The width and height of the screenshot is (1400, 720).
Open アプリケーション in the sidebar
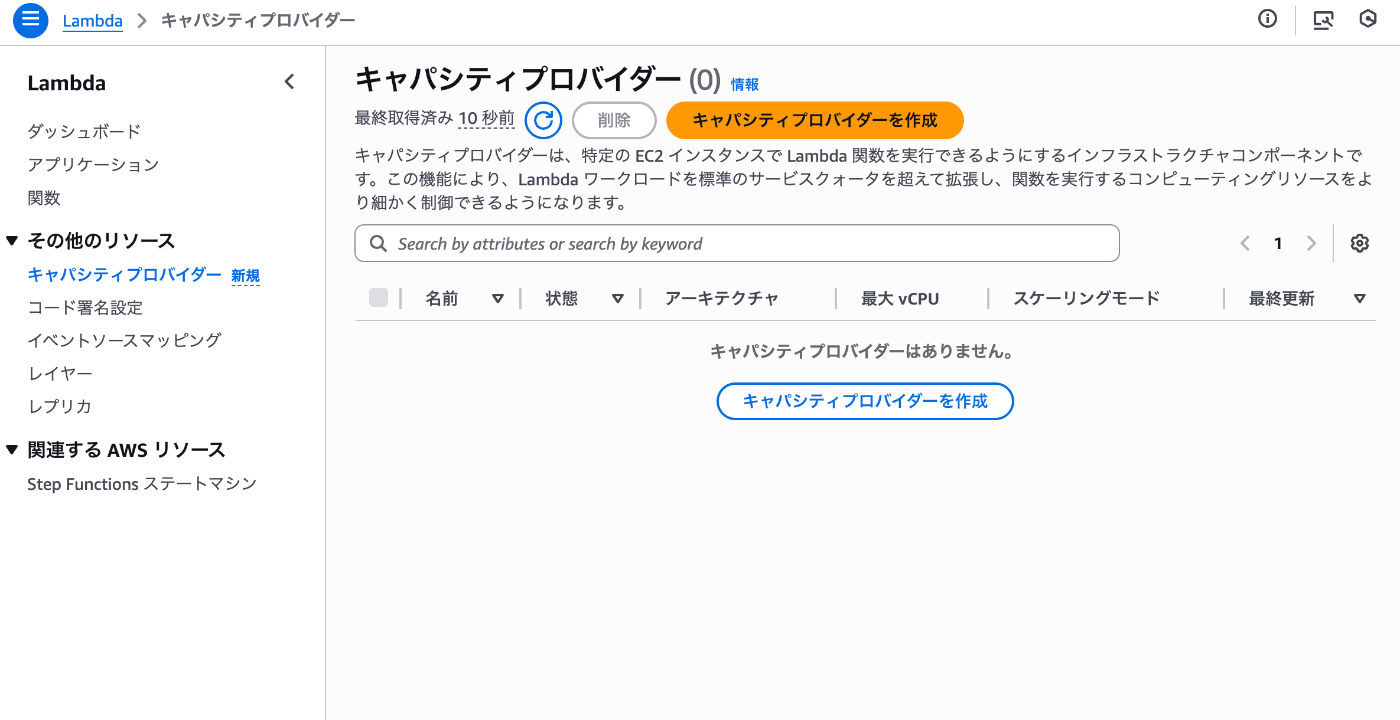pyautogui.click(x=93, y=164)
